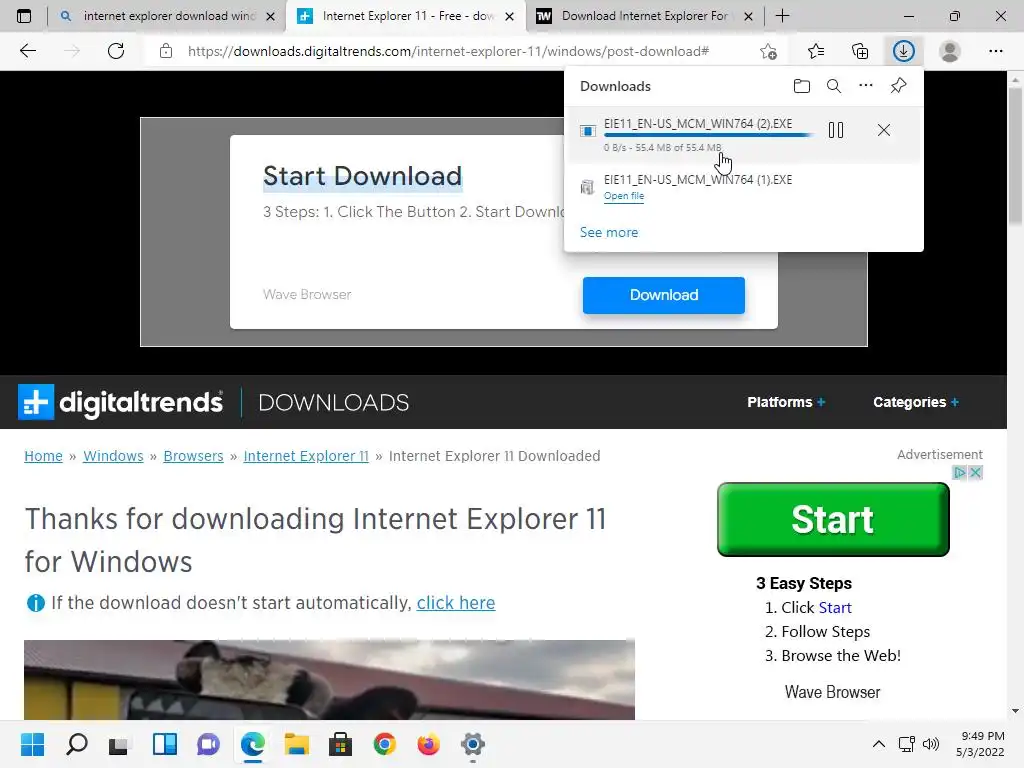Screen dimensions: 1024x768
Task: Click the Start link in 3 Easy Steps
Action: [x=835, y=608]
